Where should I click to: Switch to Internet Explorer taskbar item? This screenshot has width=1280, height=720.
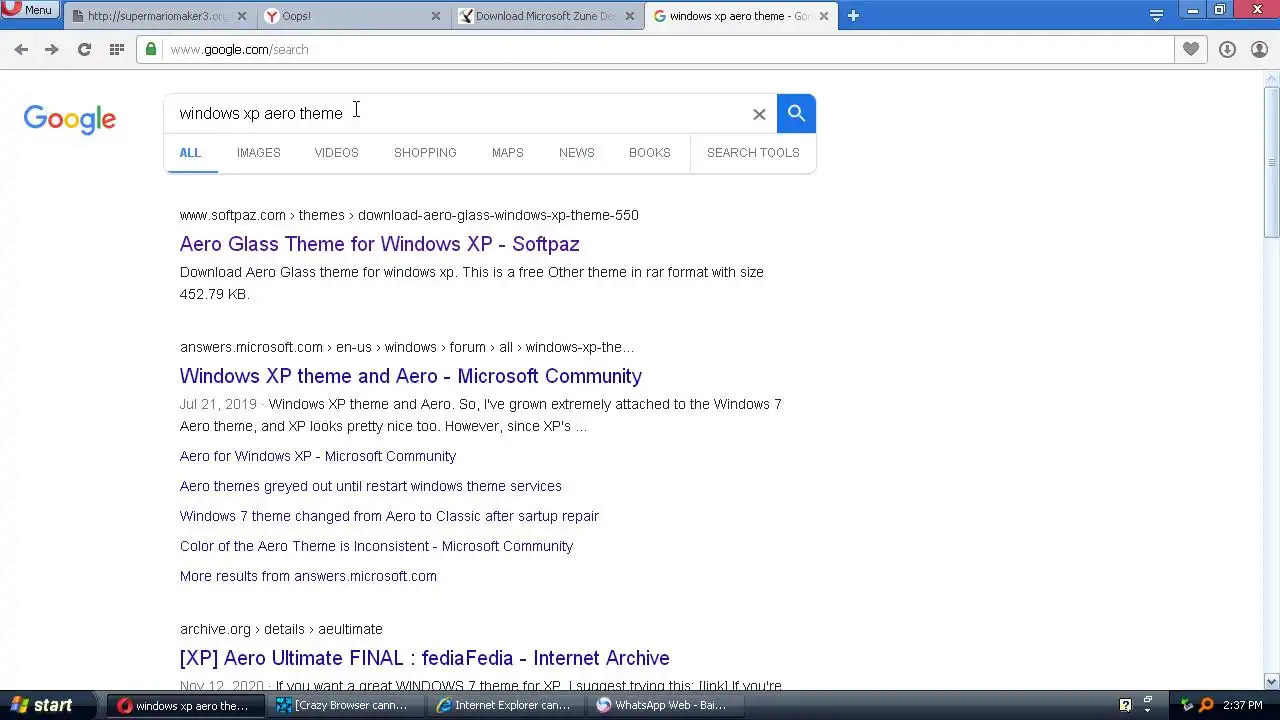coord(505,705)
